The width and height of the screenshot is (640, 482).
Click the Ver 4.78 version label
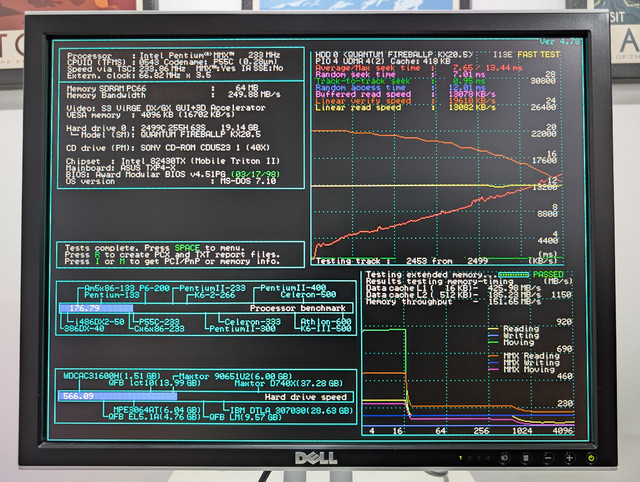tap(560, 42)
